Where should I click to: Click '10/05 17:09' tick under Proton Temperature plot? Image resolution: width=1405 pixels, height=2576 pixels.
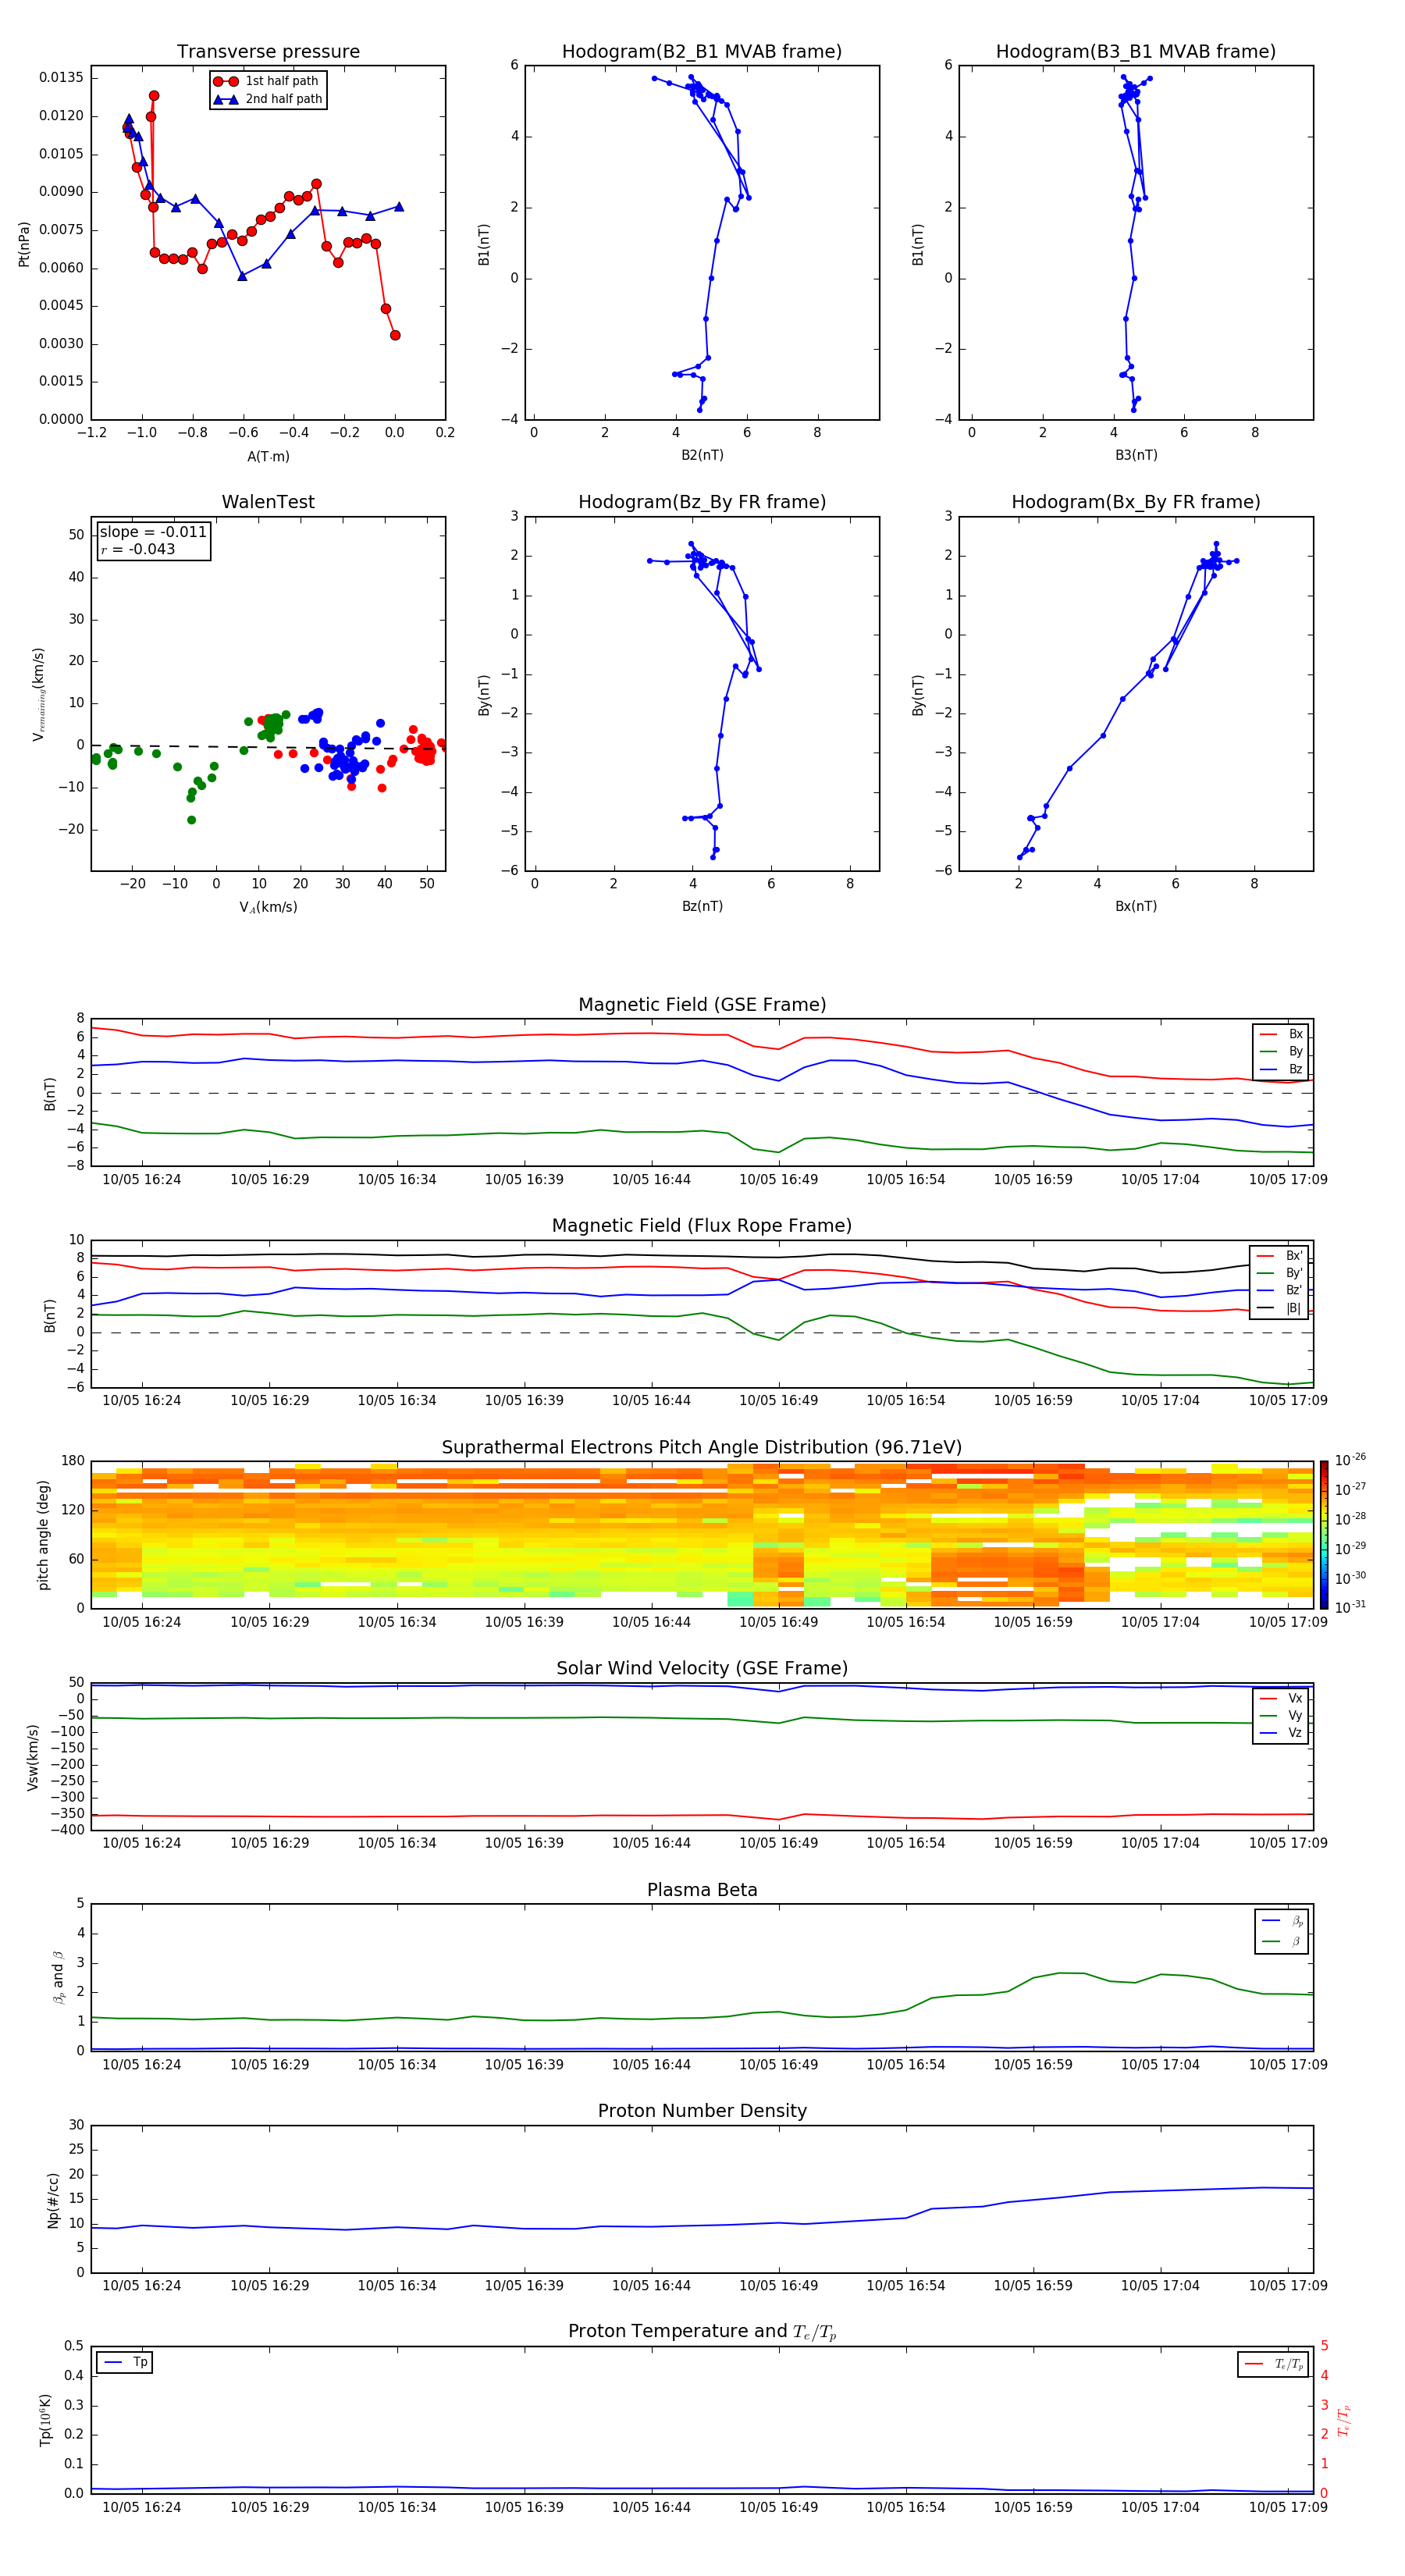pos(1288,2507)
